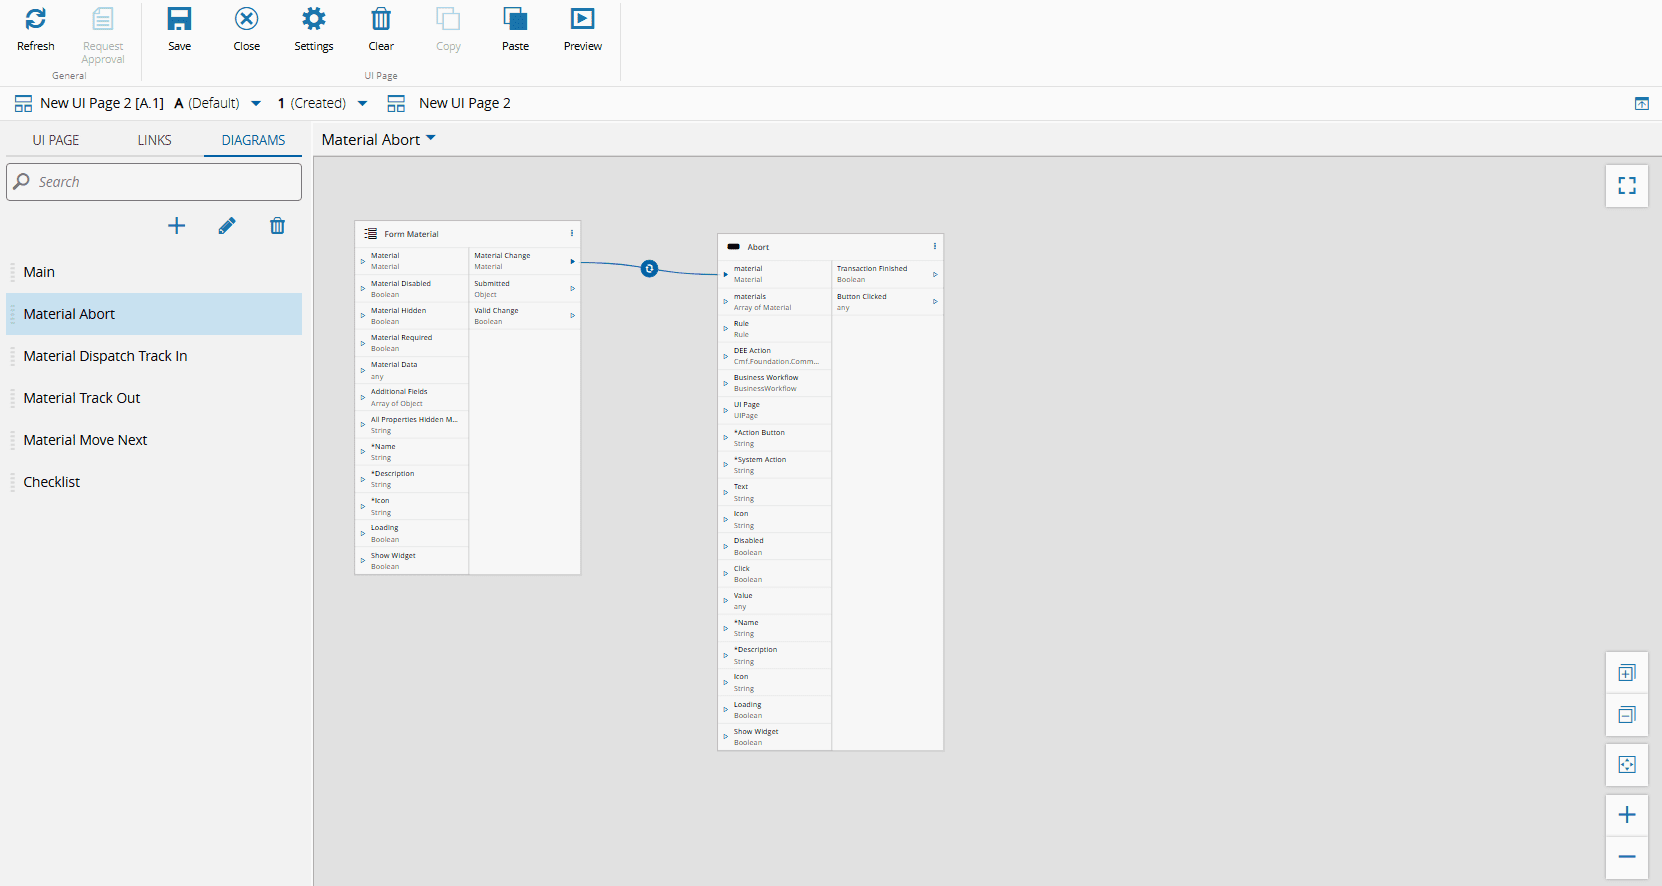
Task: Toggle fullscreen diagram view
Action: (1626, 186)
